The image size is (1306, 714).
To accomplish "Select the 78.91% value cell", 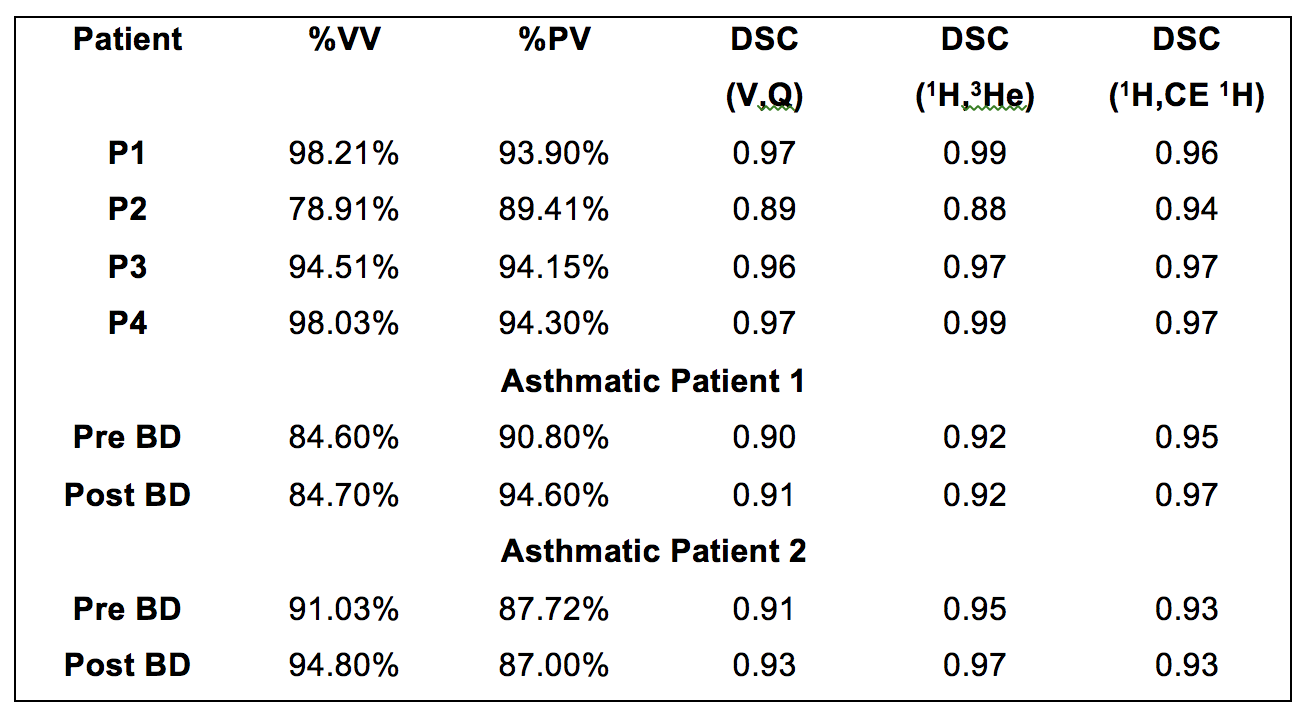I will click(343, 209).
